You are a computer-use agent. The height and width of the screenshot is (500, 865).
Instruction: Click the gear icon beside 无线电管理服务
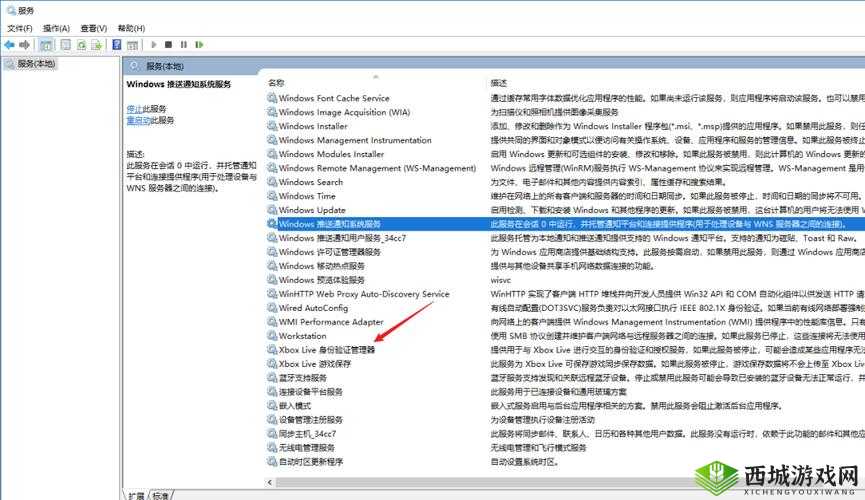click(x=272, y=448)
